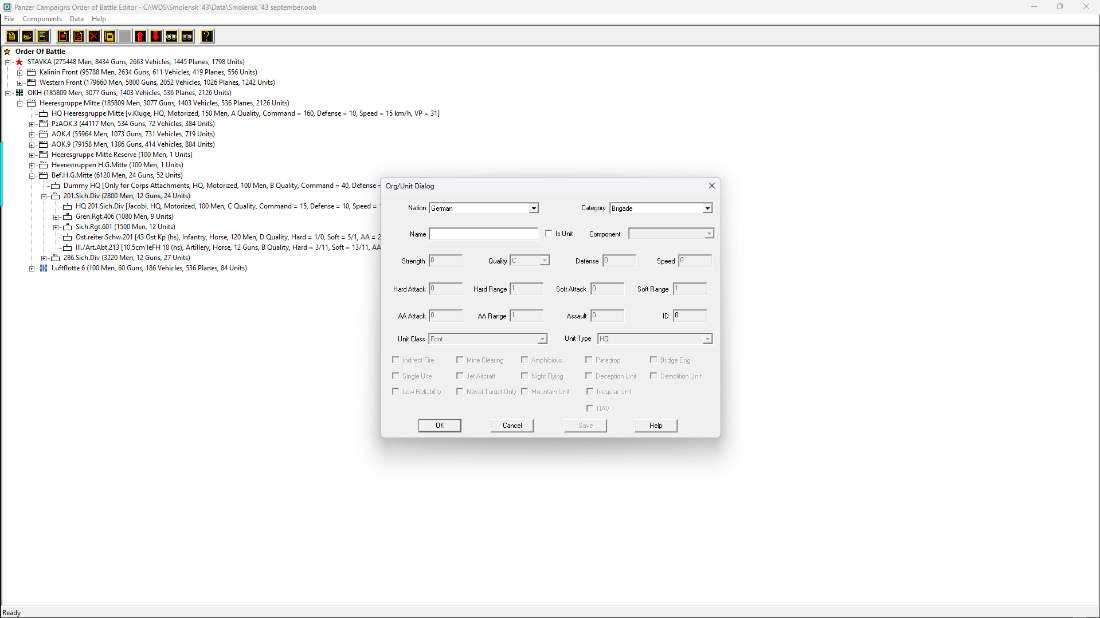
Task: Tick the Indirect Fire checkbox
Action: (396, 360)
